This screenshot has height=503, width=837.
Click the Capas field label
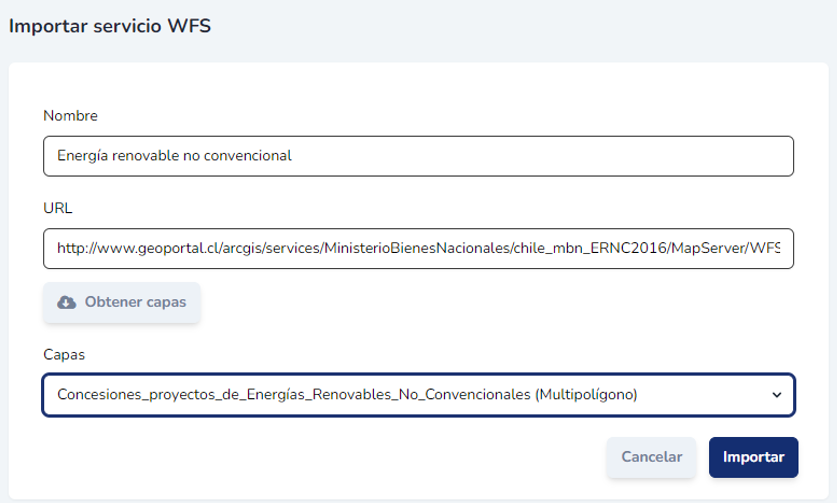pos(63,354)
